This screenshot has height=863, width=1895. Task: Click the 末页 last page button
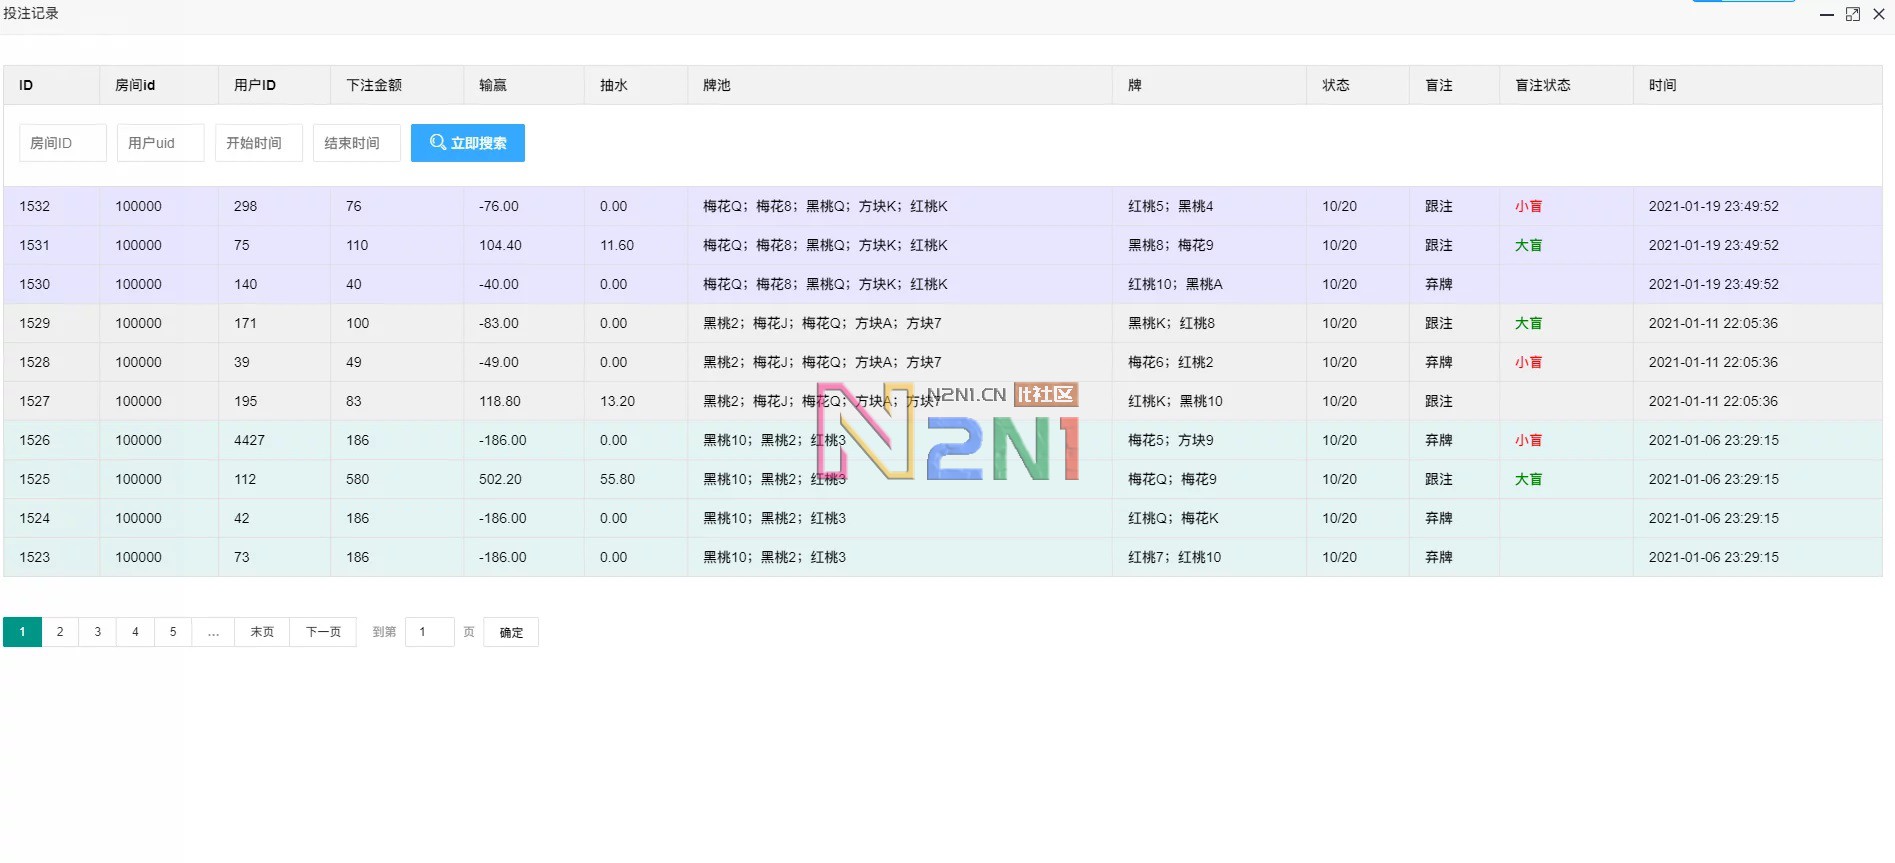(262, 632)
